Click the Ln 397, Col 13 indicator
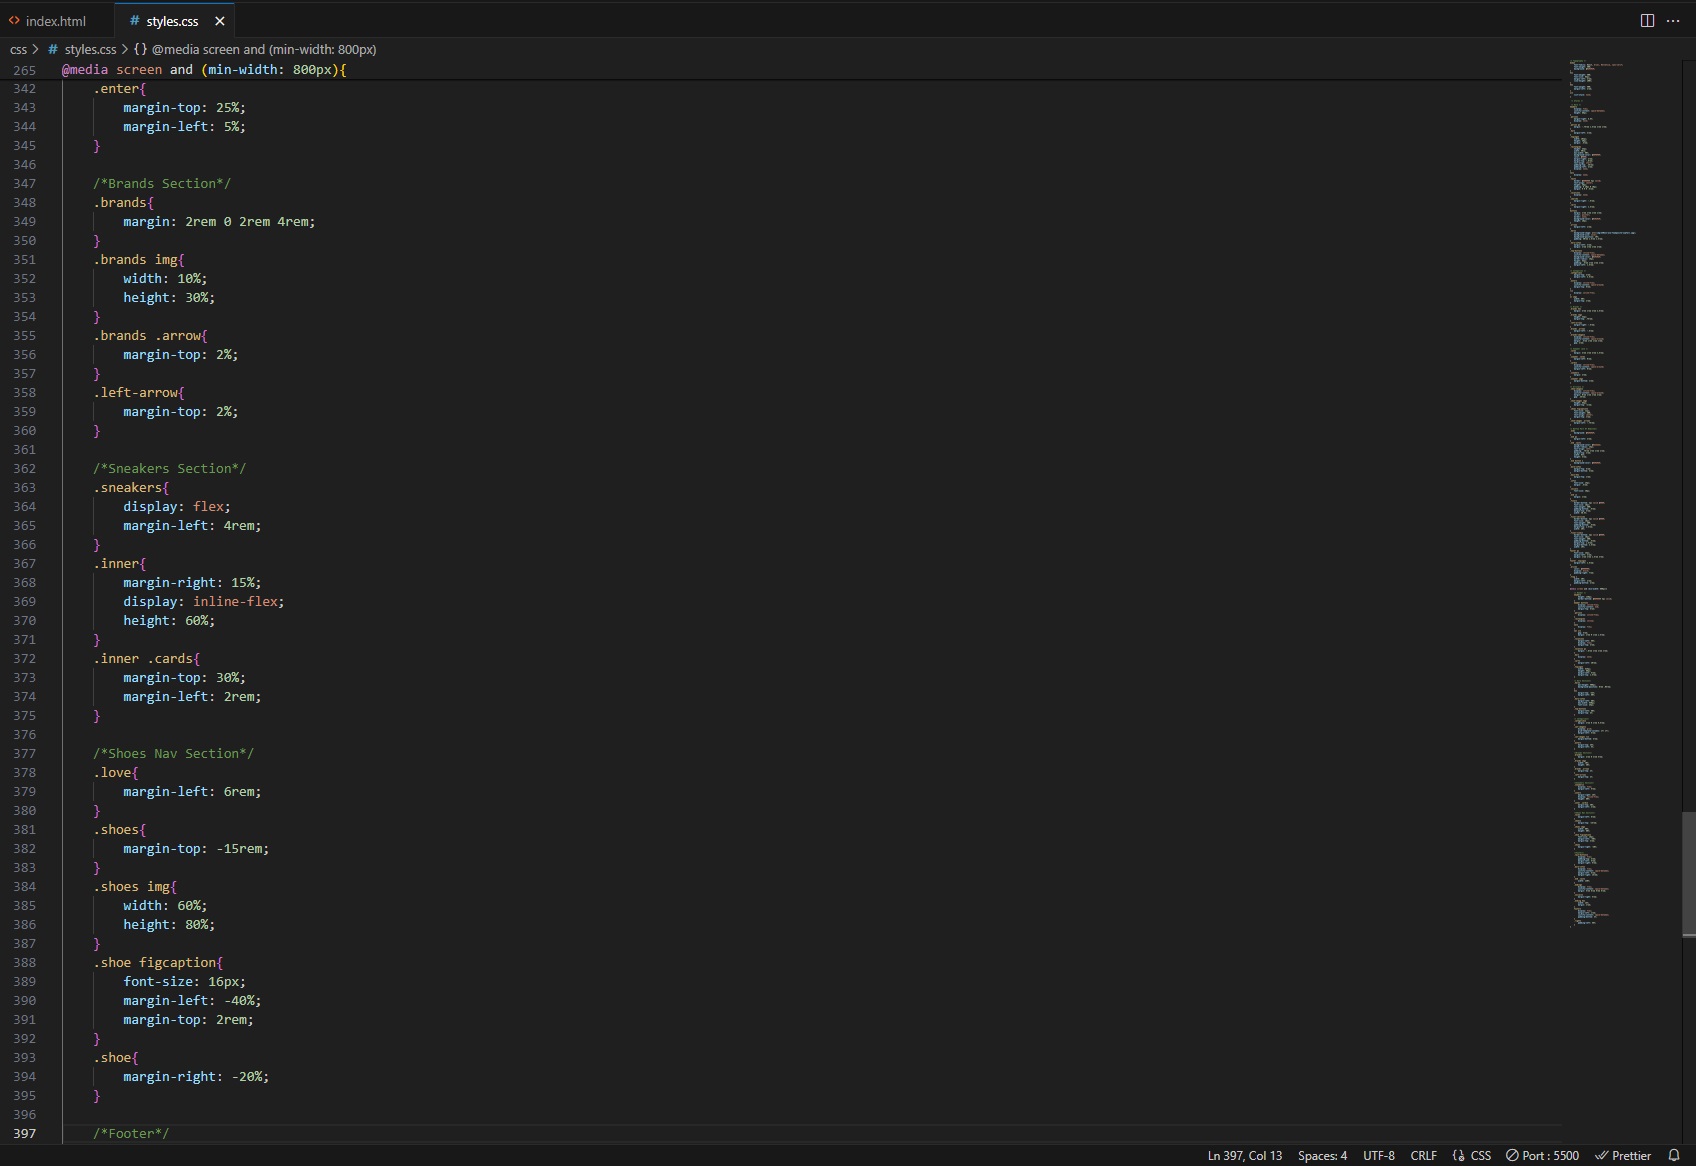 [x=1244, y=1155]
